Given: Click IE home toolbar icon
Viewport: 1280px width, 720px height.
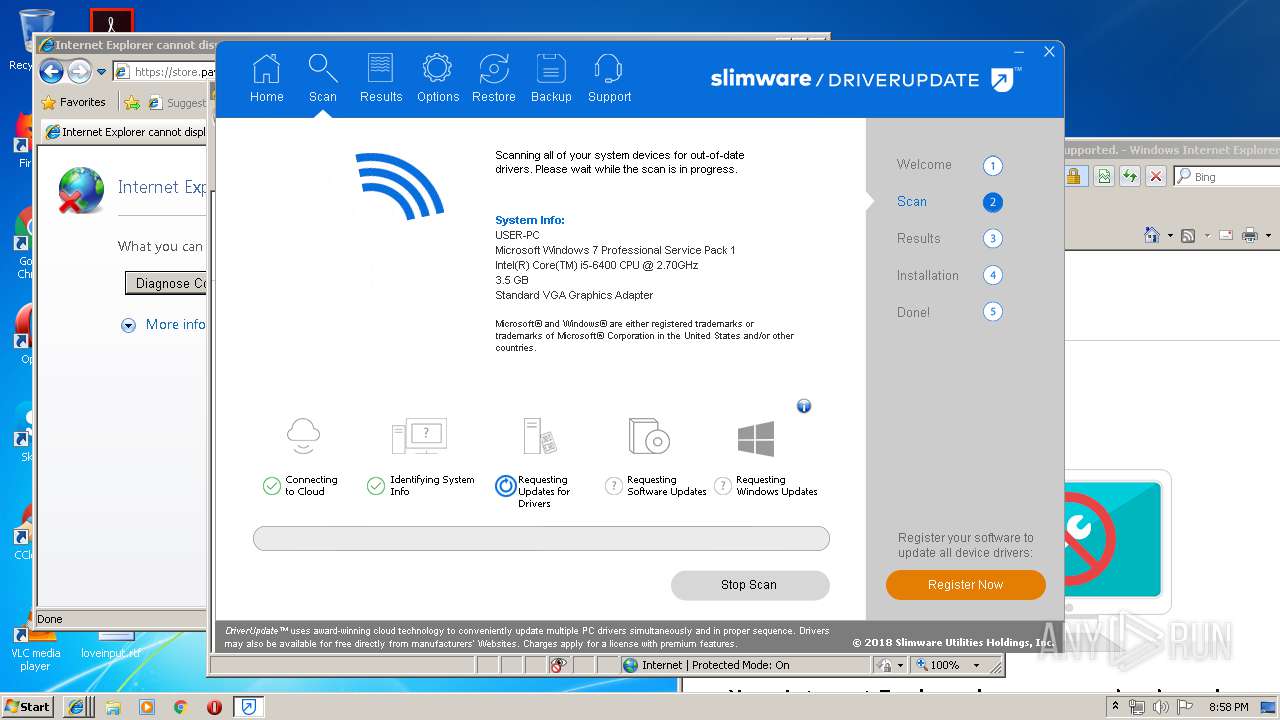Looking at the screenshot, I should click(x=1152, y=235).
